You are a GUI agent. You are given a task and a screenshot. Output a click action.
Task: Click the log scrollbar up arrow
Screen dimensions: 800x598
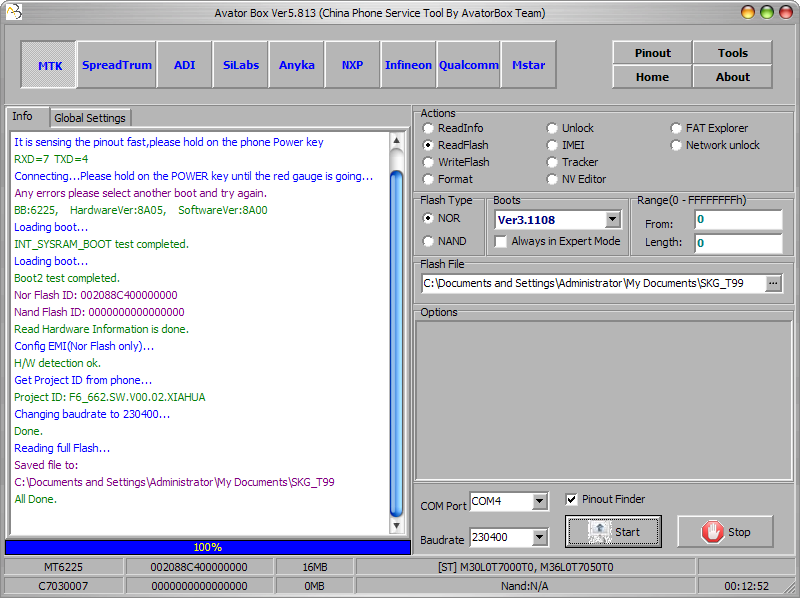click(x=396, y=140)
